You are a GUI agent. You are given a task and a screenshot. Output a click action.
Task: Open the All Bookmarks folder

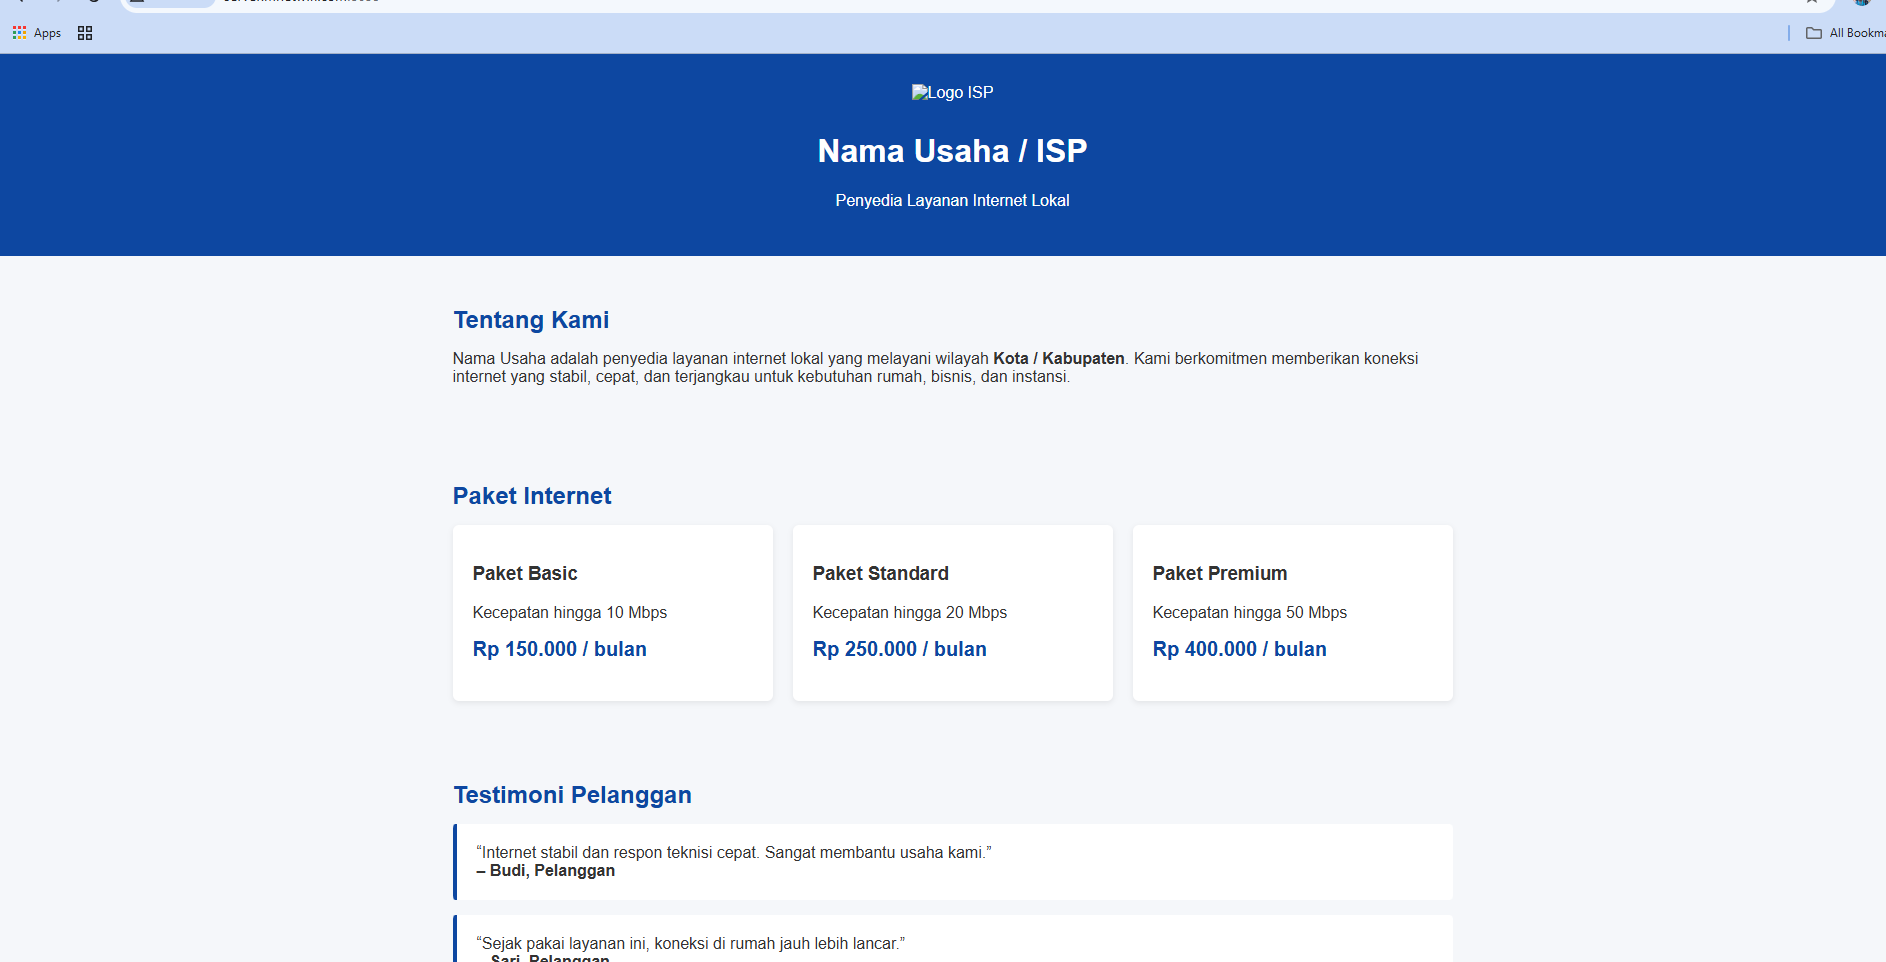(1845, 33)
